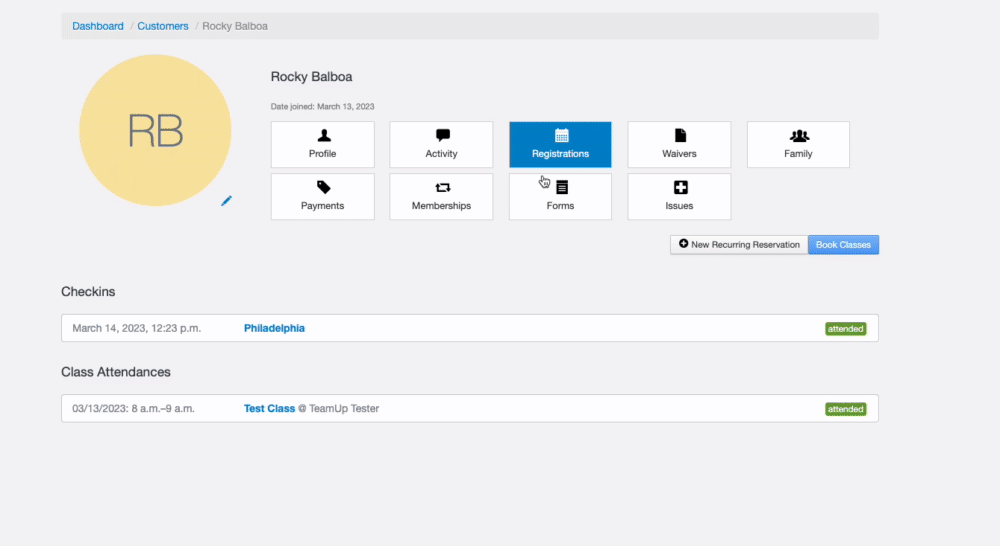
Task: Click the pencil icon to edit avatar
Action: pos(226,201)
